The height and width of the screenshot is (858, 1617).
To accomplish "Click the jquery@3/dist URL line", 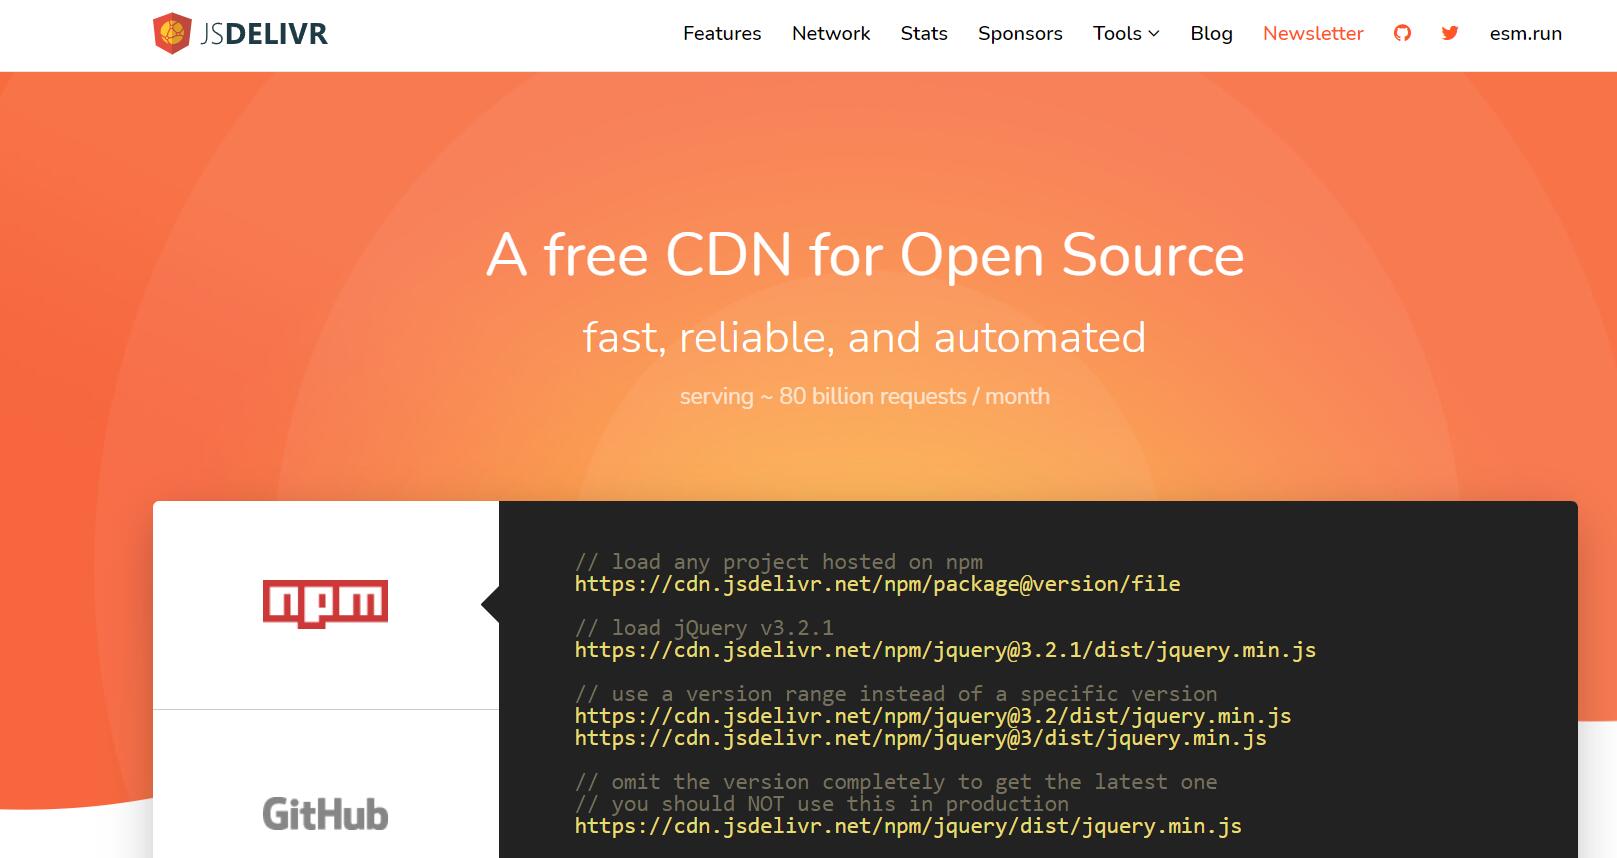I will coord(920,738).
